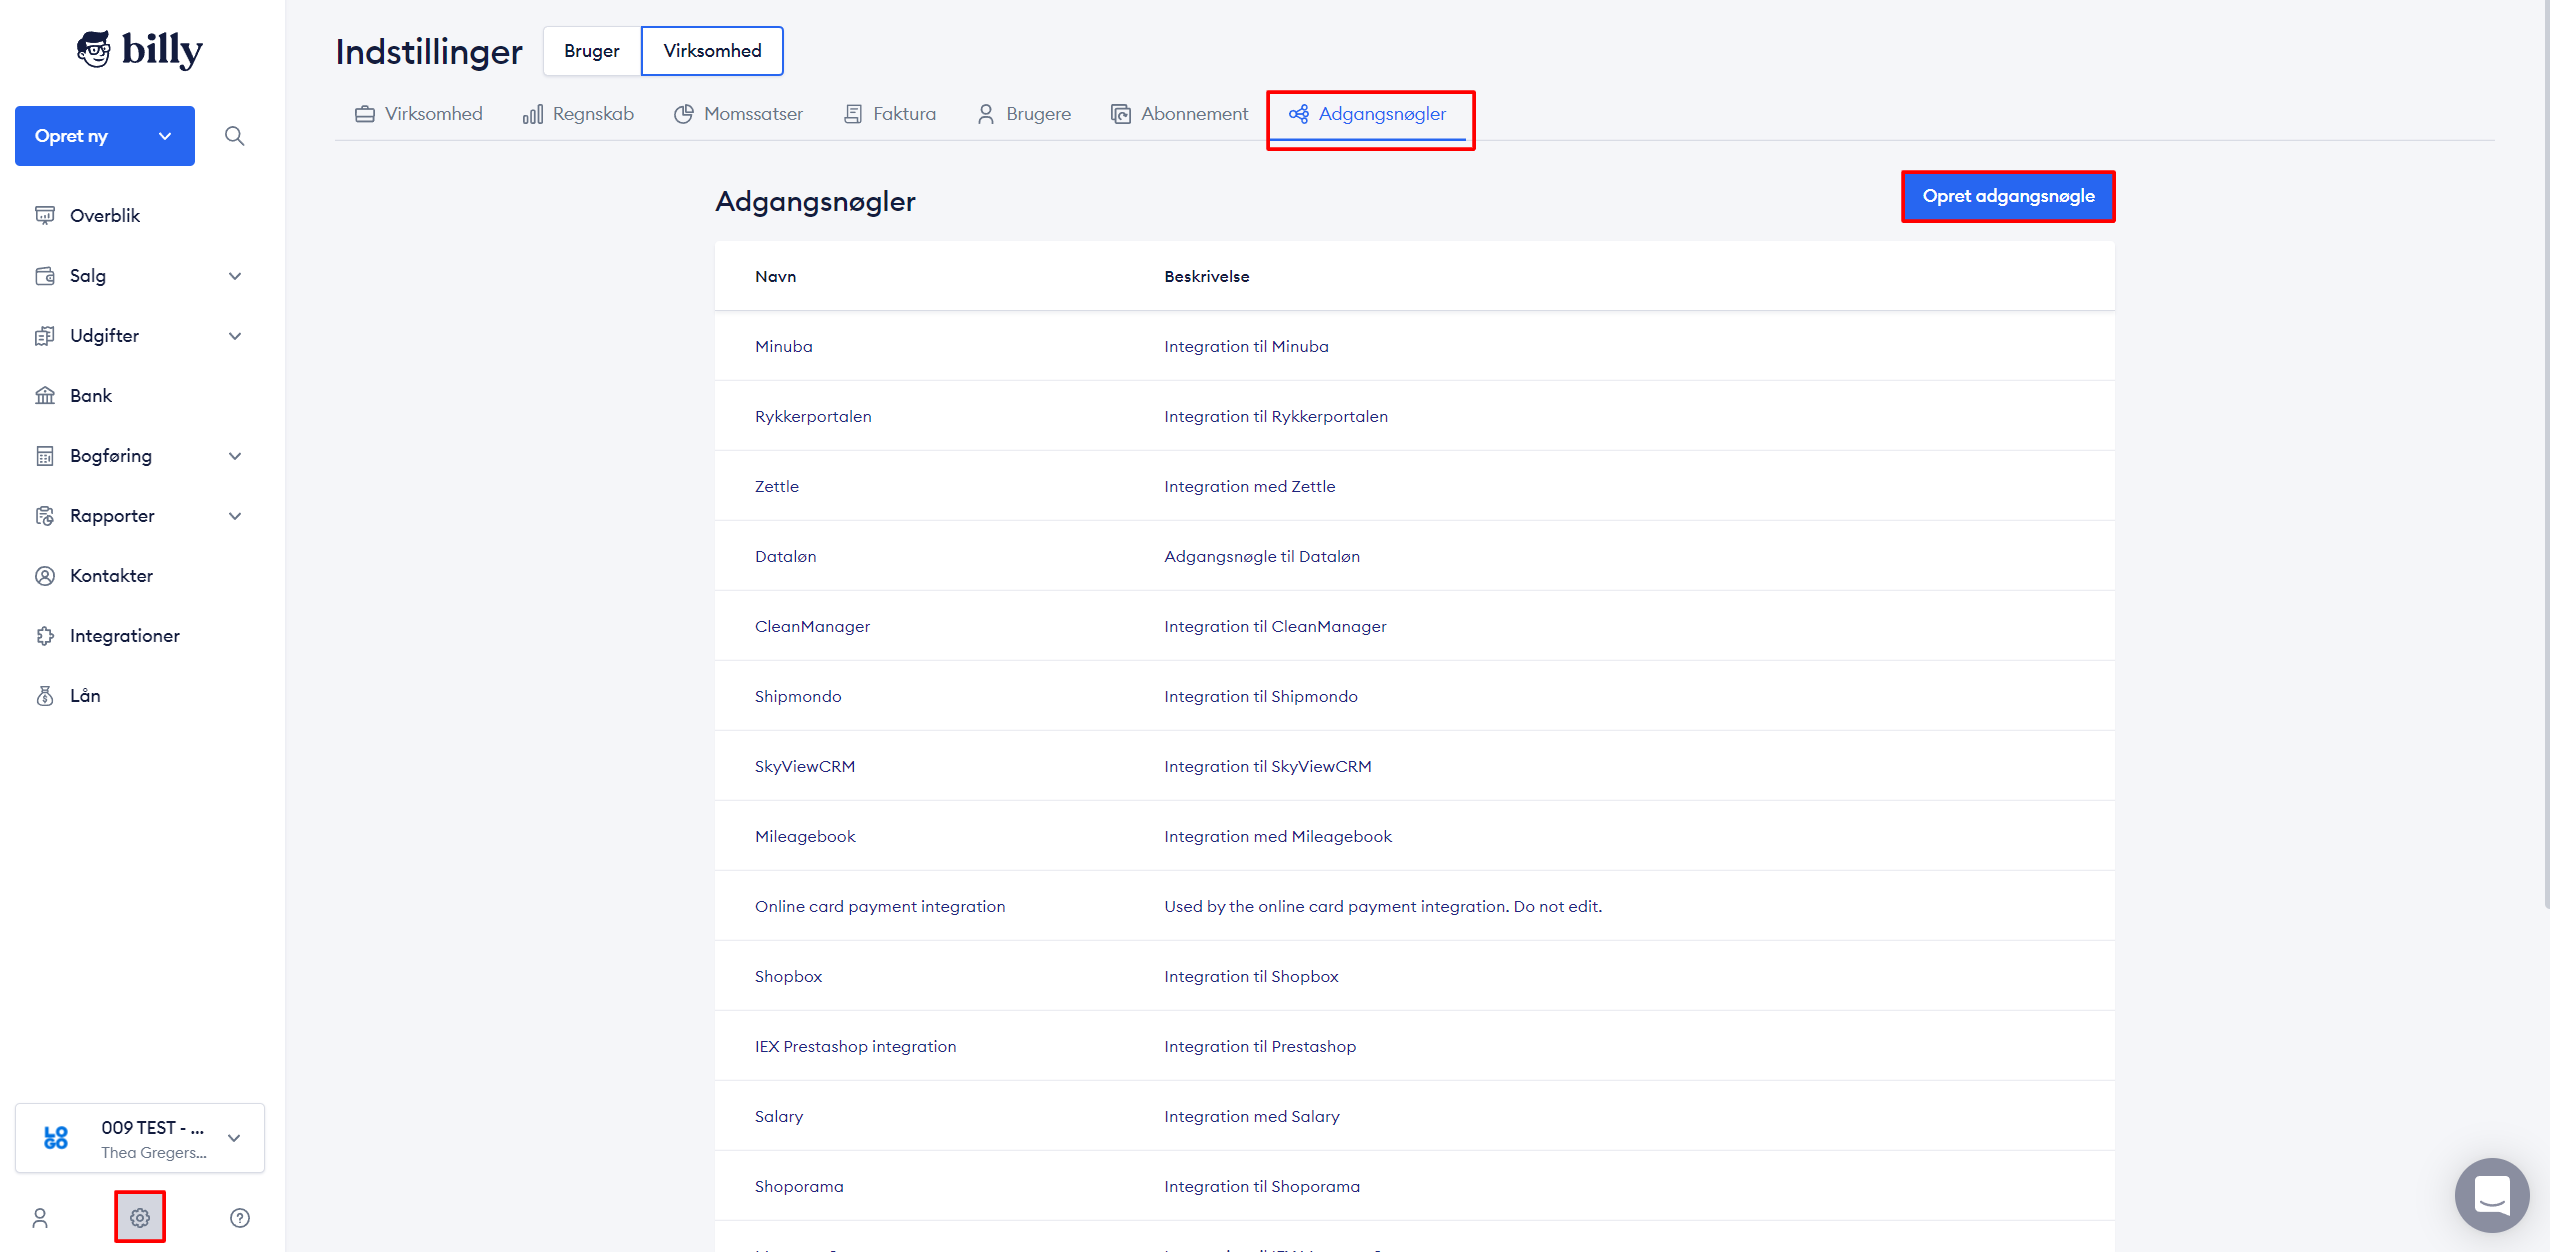Image resolution: width=2550 pixels, height=1252 pixels.
Task: Open Online card payment integration key
Action: pyautogui.click(x=880, y=906)
